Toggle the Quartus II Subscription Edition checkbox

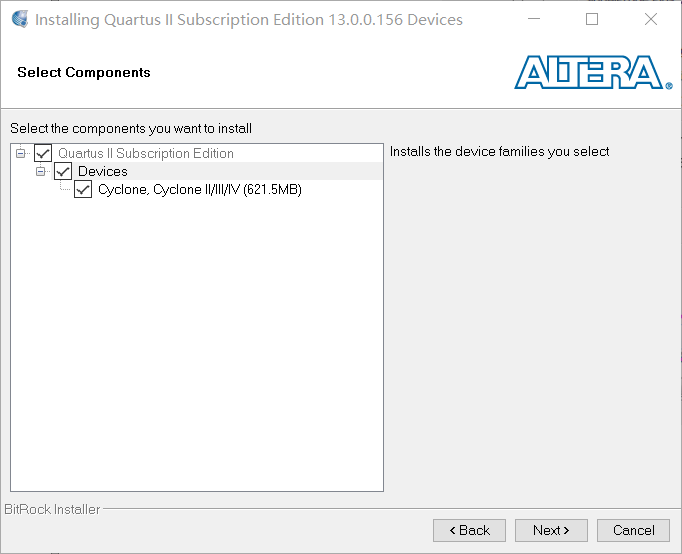[x=43, y=153]
